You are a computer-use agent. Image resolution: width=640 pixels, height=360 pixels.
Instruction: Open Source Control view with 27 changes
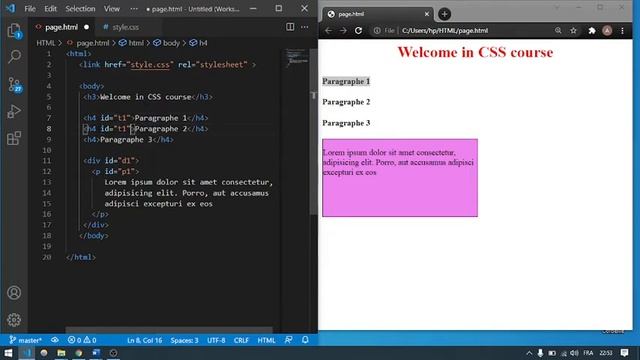(14, 84)
